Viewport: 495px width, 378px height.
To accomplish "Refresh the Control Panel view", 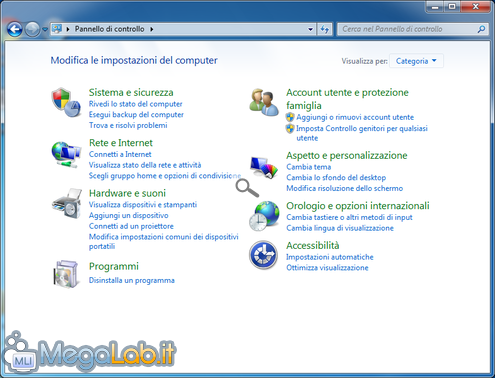I will click(x=325, y=29).
